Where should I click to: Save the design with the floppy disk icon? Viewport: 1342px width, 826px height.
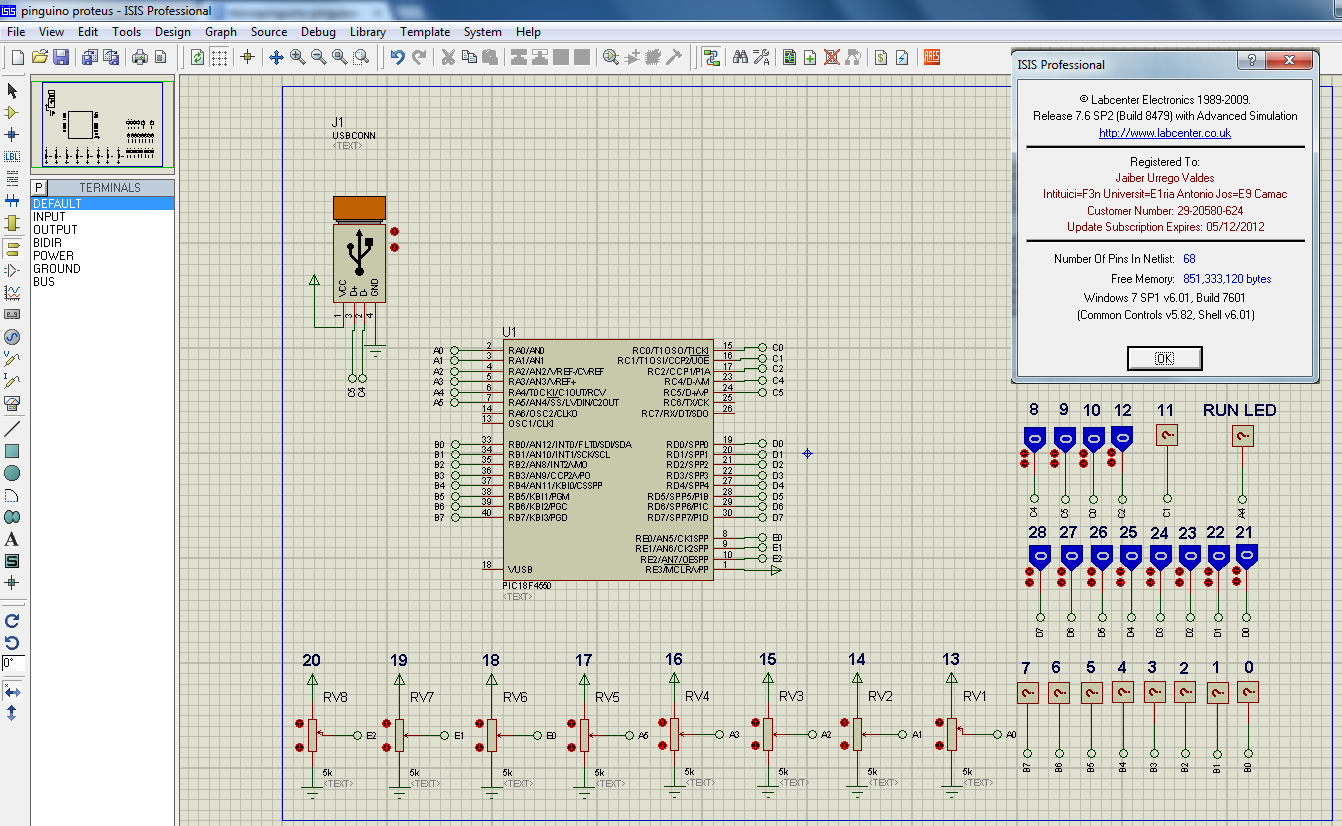(x=61, y=57)
